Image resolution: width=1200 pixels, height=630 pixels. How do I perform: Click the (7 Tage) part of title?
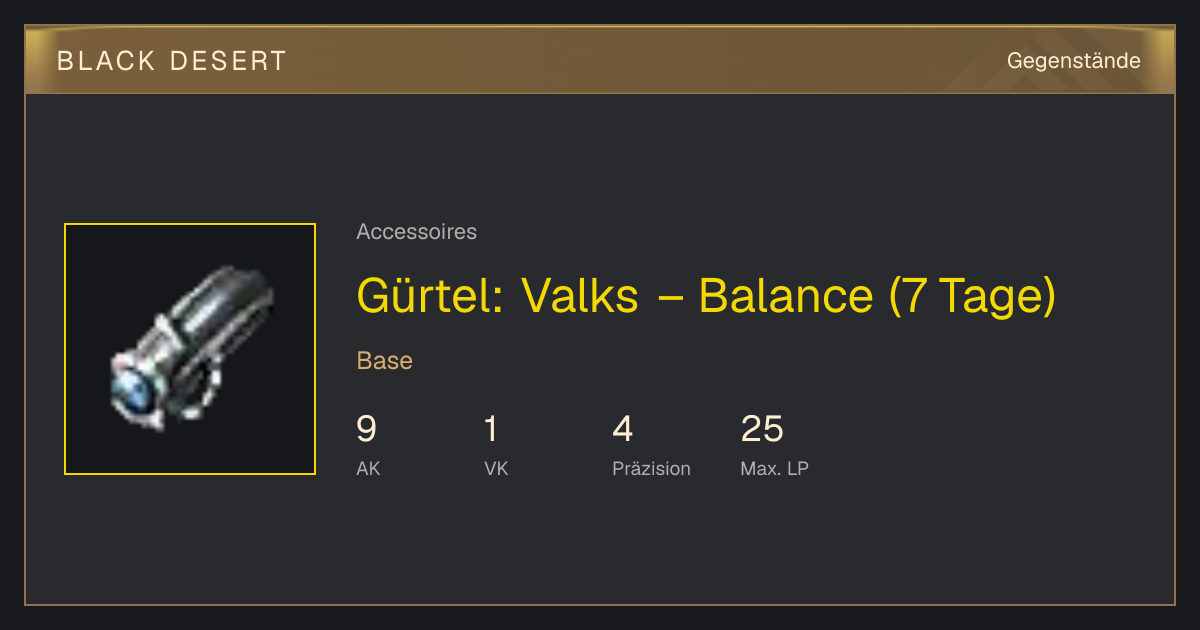pyautogui.click(x=972, y=295)
